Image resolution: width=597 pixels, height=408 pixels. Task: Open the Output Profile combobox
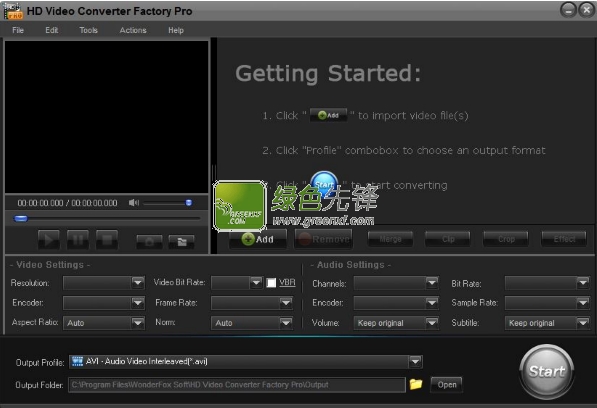(246, 362)
